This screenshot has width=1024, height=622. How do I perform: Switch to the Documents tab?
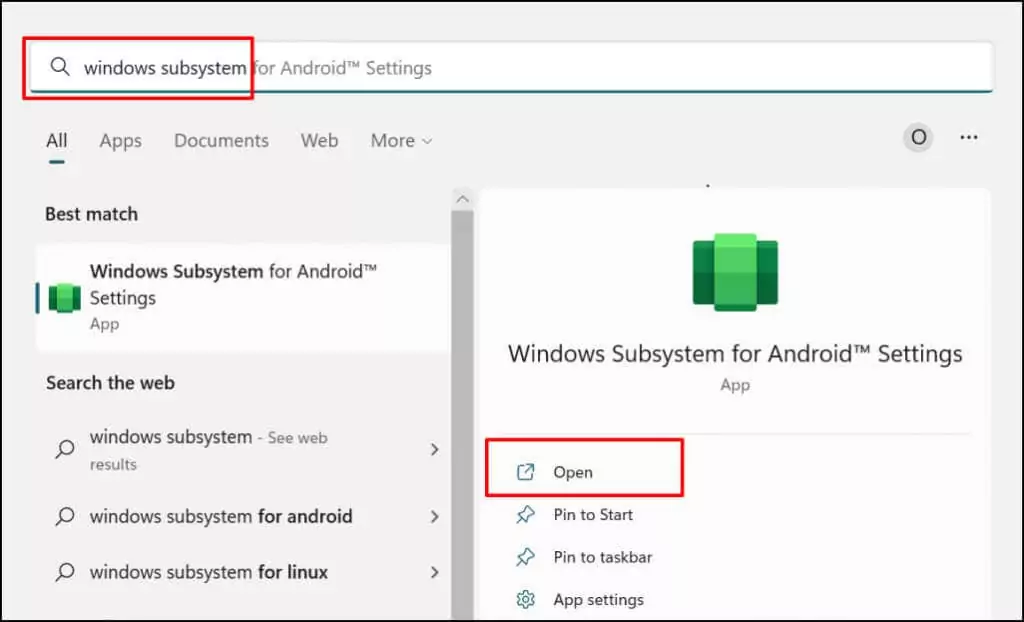(221, 140)
